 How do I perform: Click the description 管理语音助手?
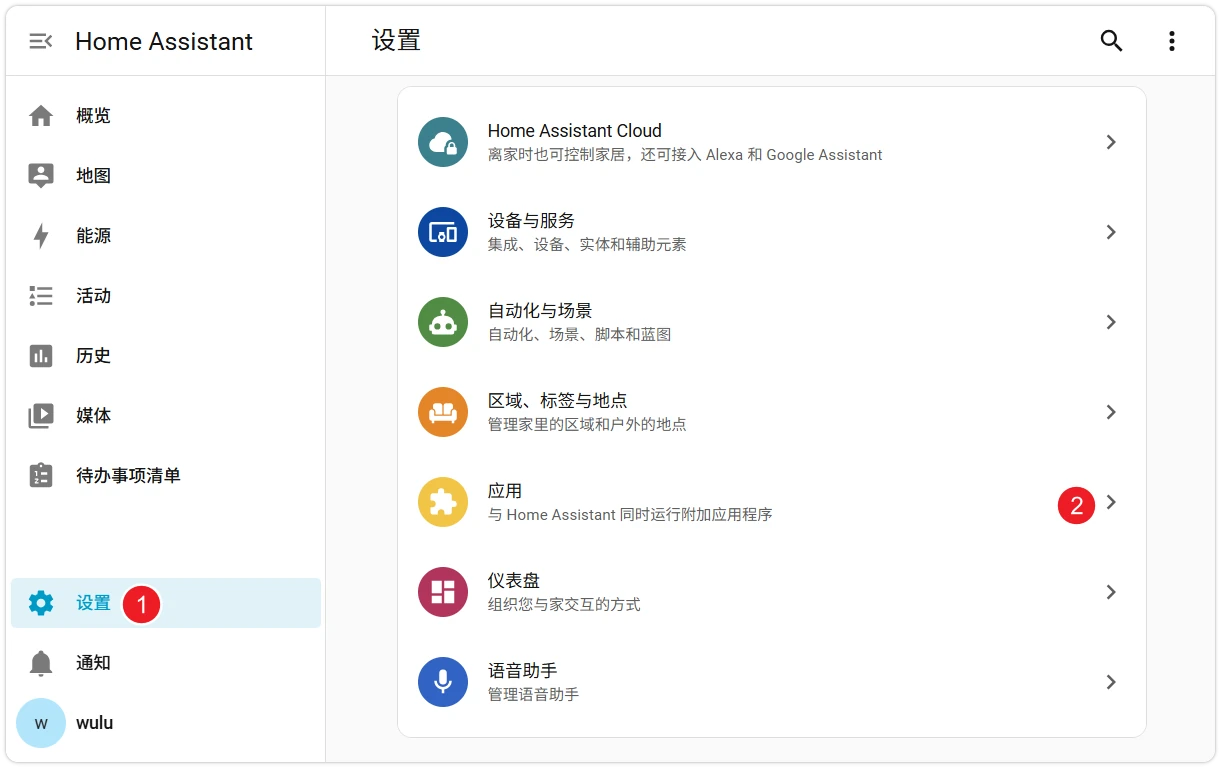(534, 694)
